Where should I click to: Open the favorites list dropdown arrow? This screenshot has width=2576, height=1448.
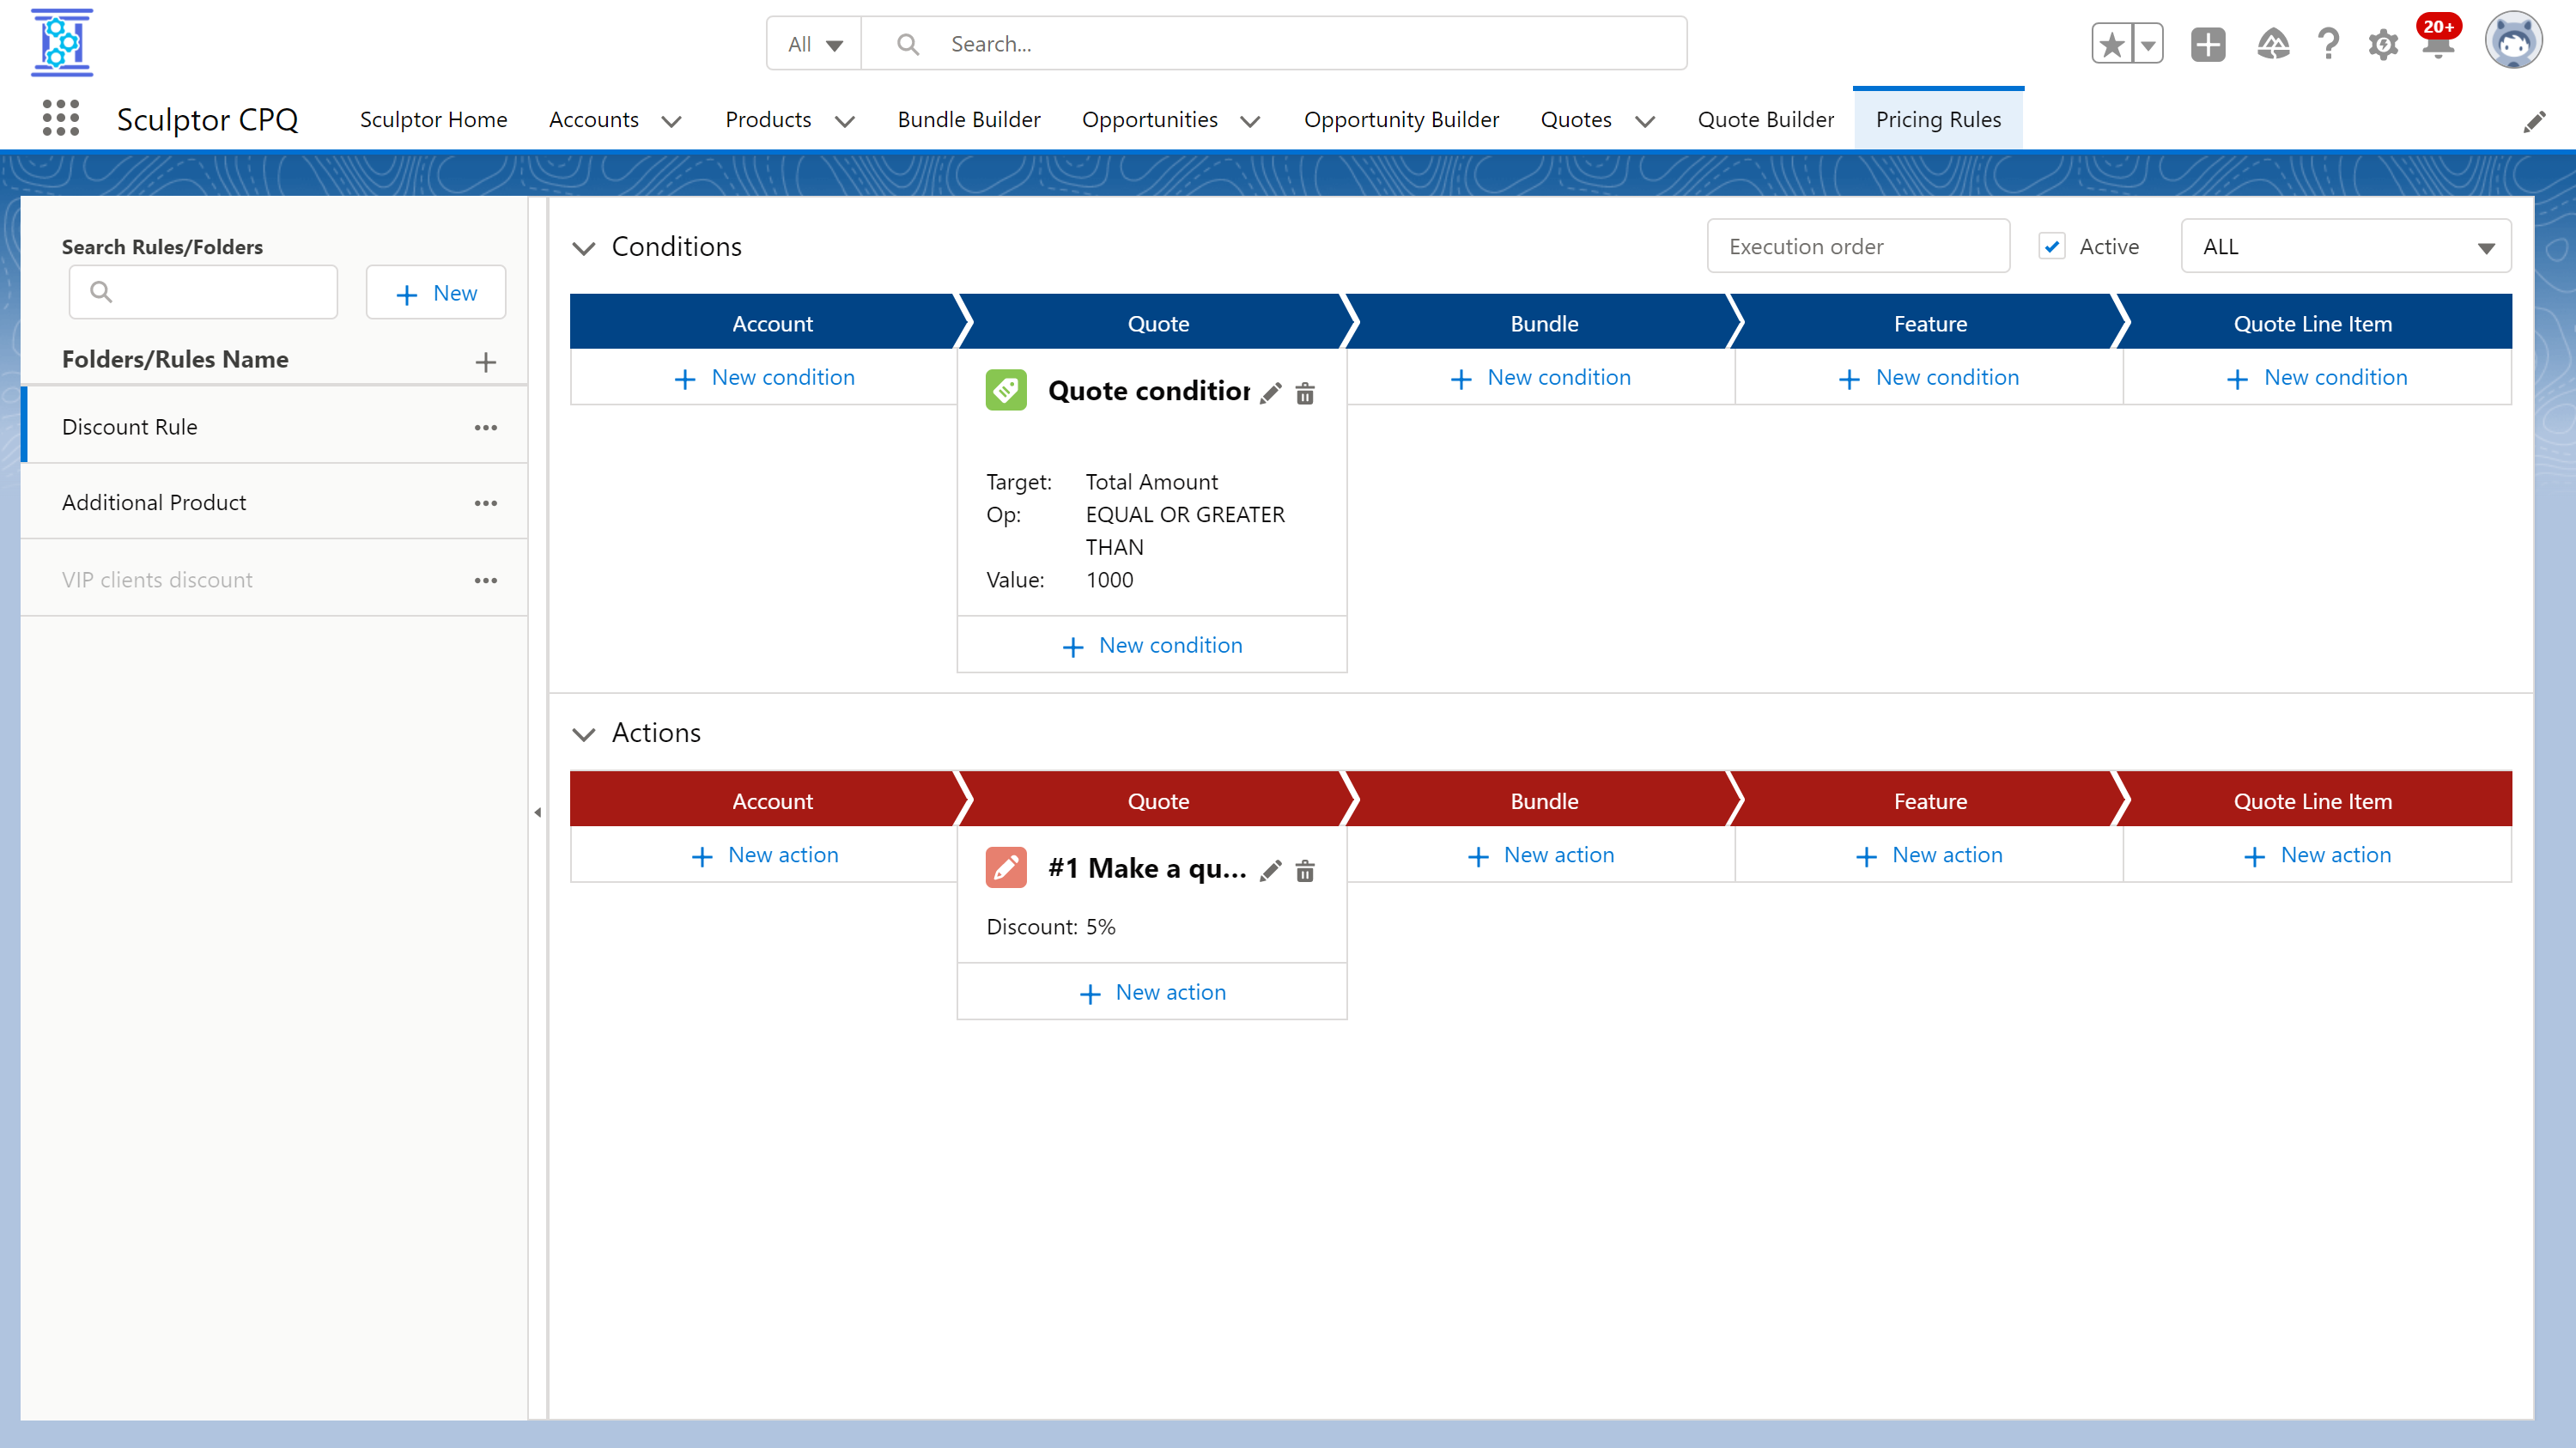[x=2147, y=44]
